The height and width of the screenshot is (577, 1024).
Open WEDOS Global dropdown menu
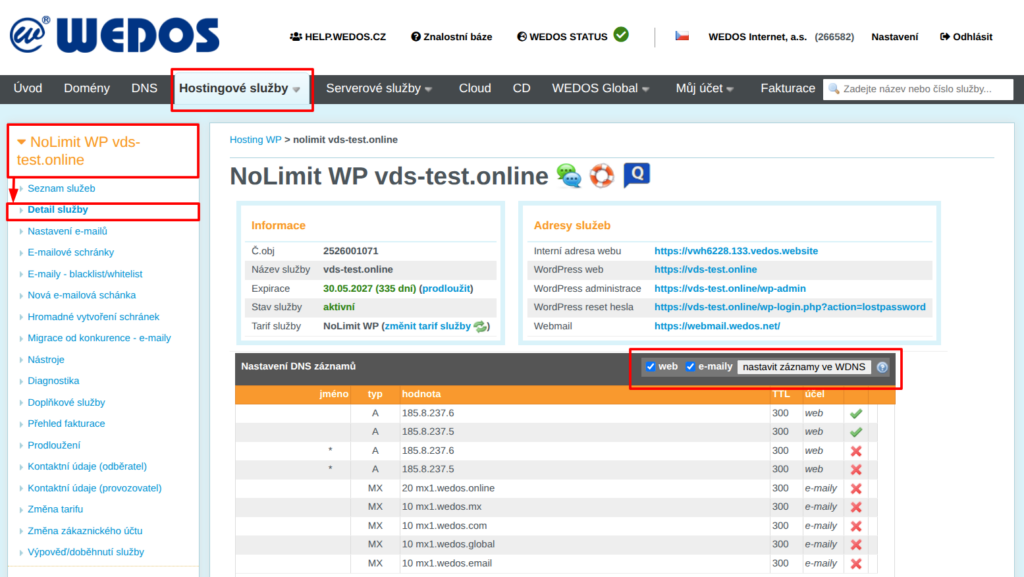pos(600,88)
